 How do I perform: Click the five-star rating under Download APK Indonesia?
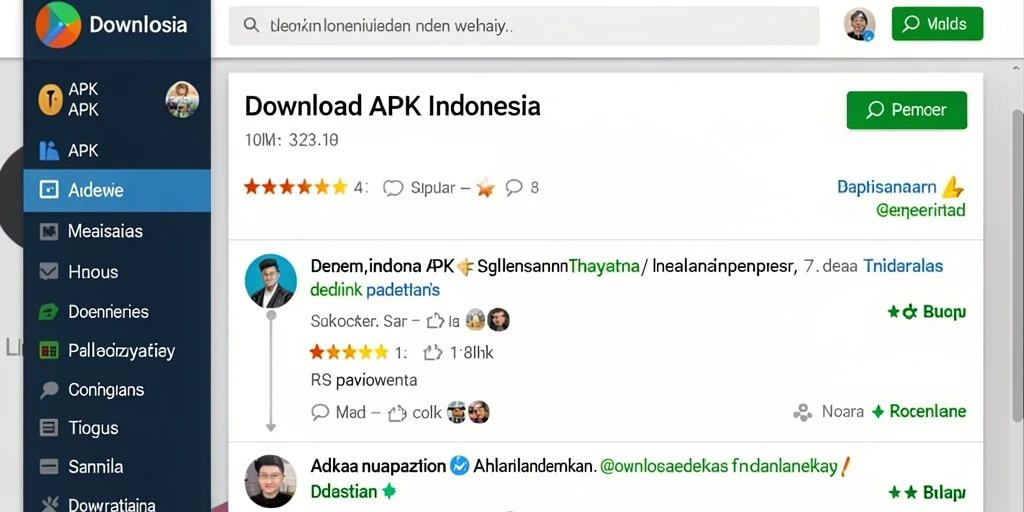[x=296, y=187]
